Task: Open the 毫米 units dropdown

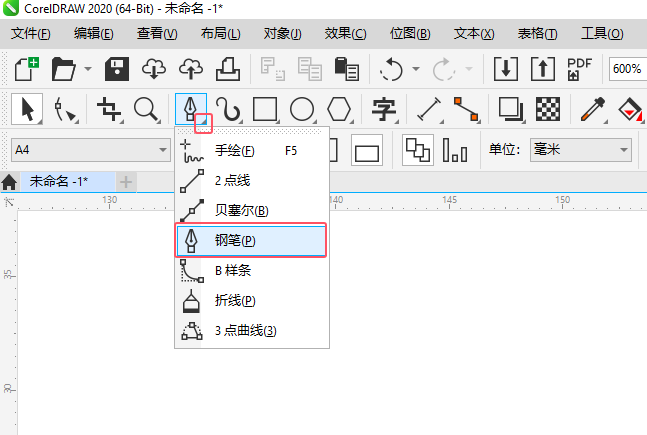Action: pos(581,150)
